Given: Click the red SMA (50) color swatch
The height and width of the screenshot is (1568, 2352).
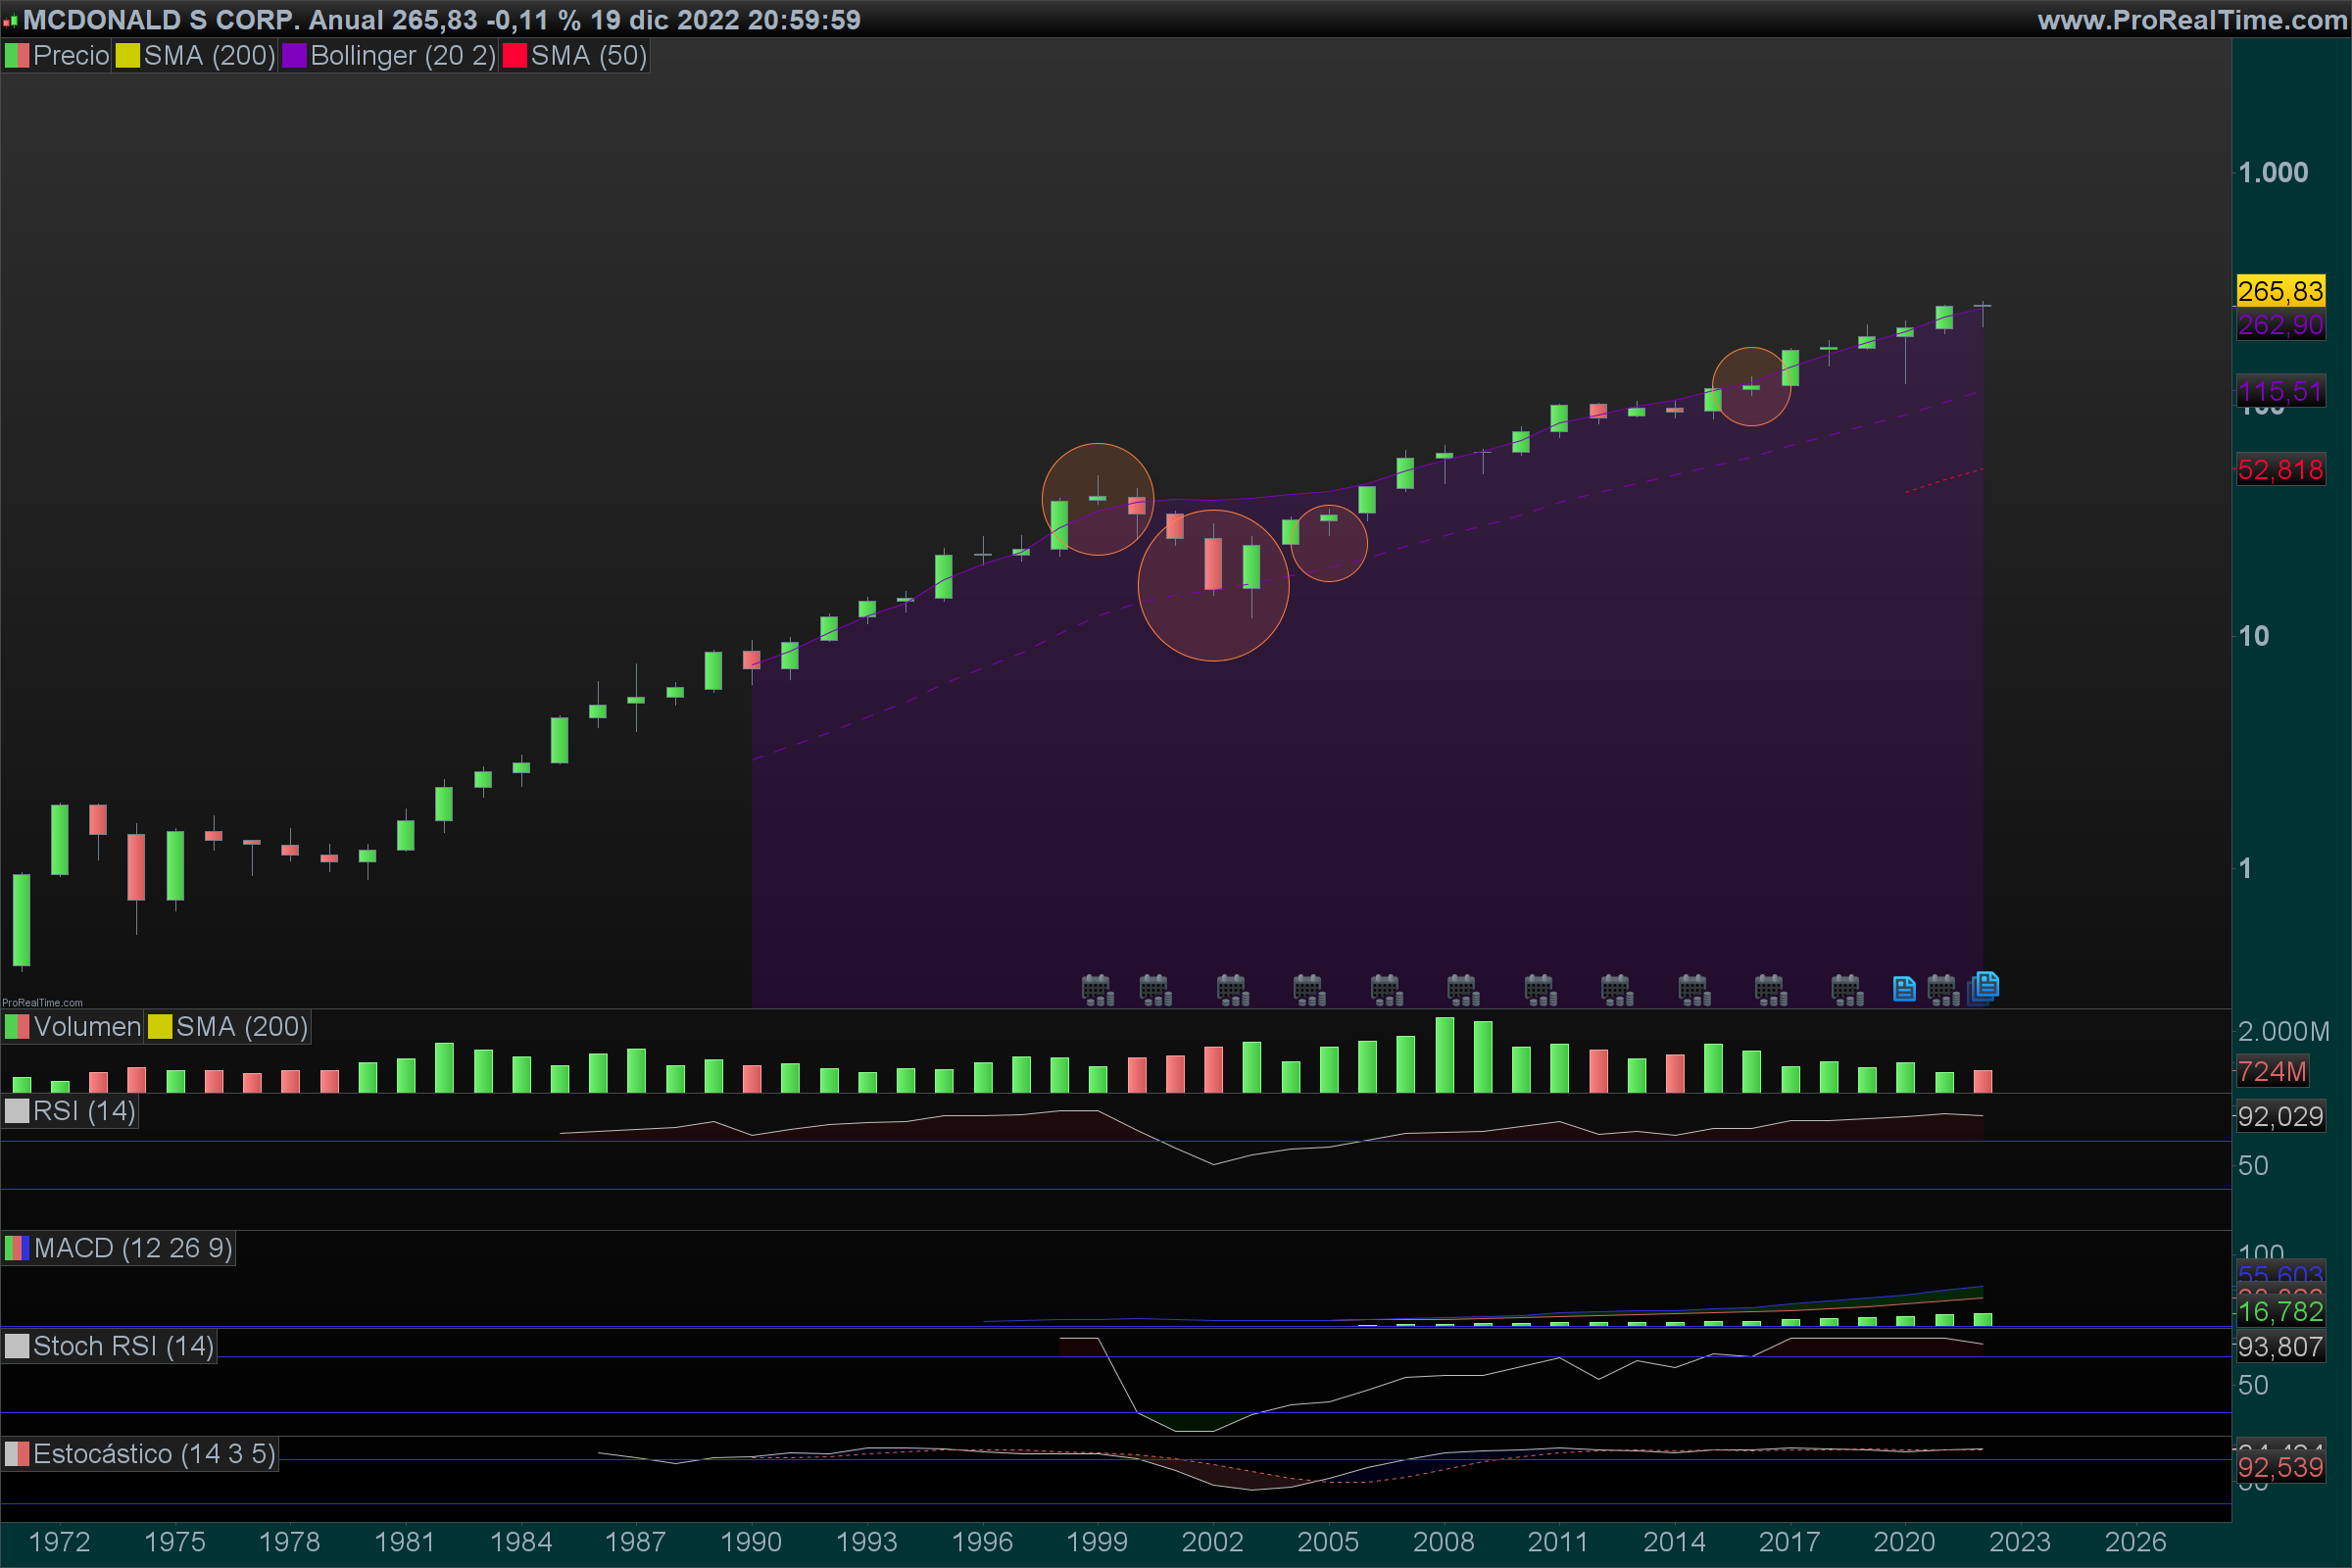Looking at the screenshot, I should coord(515,56).
